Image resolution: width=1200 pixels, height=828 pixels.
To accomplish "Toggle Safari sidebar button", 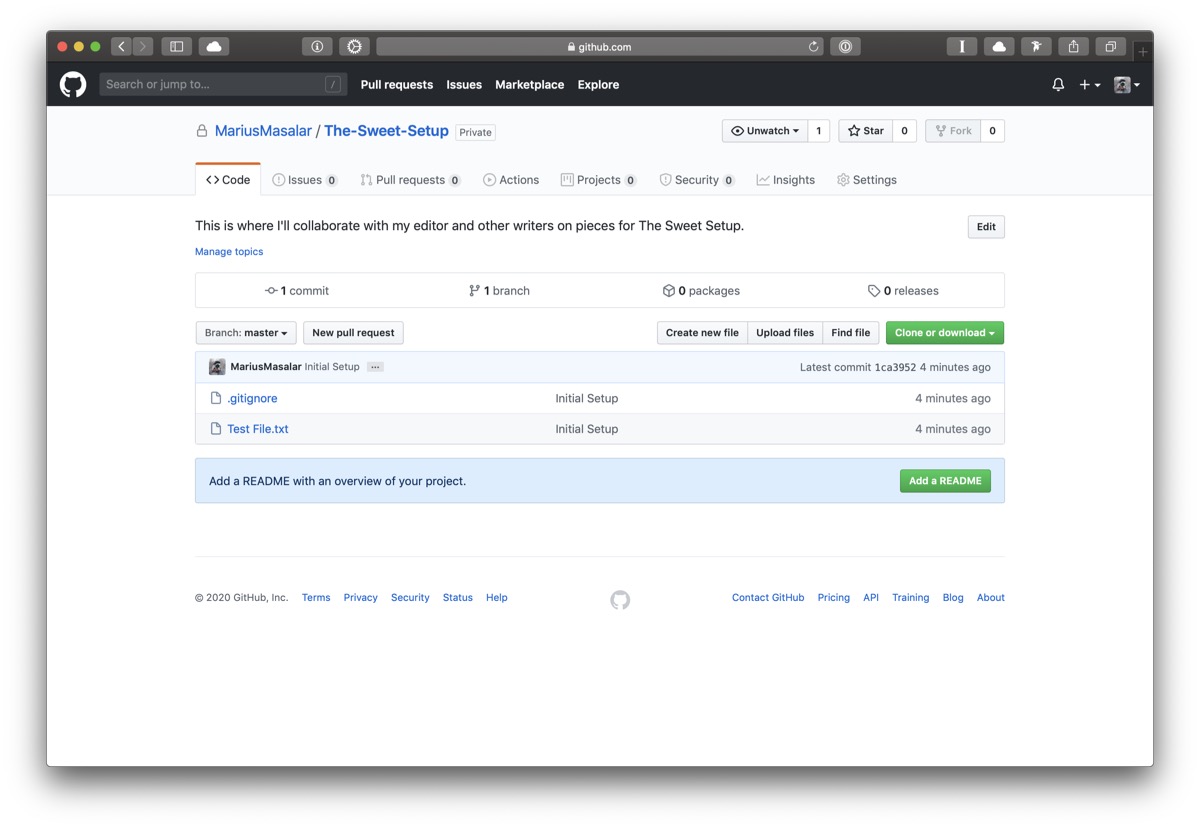I will (176, 46).
